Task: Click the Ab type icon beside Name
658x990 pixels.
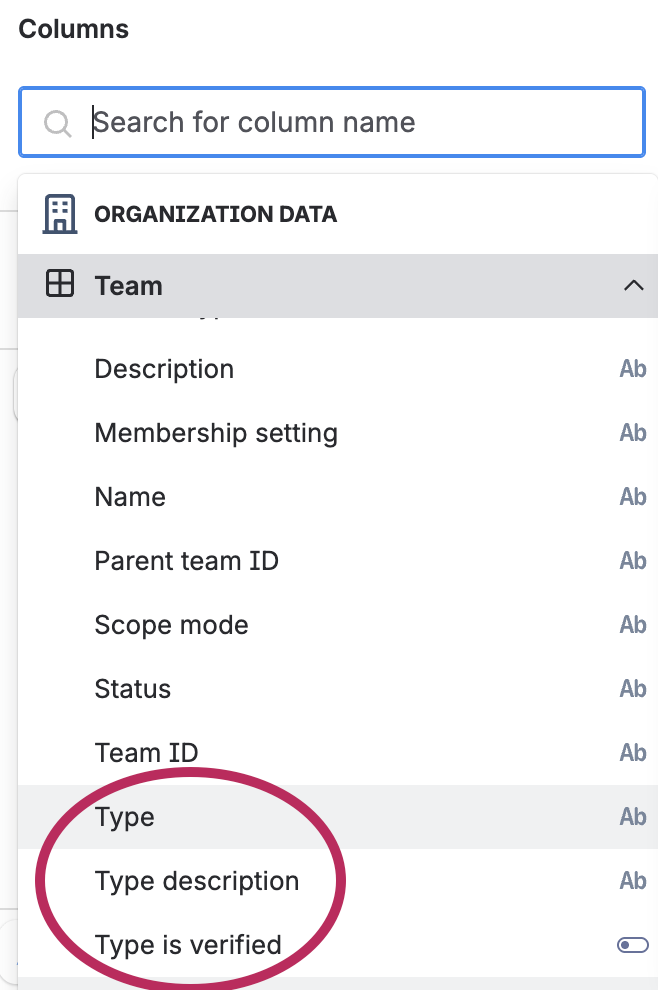Action: pyautogui.click(x=633, y=496)
